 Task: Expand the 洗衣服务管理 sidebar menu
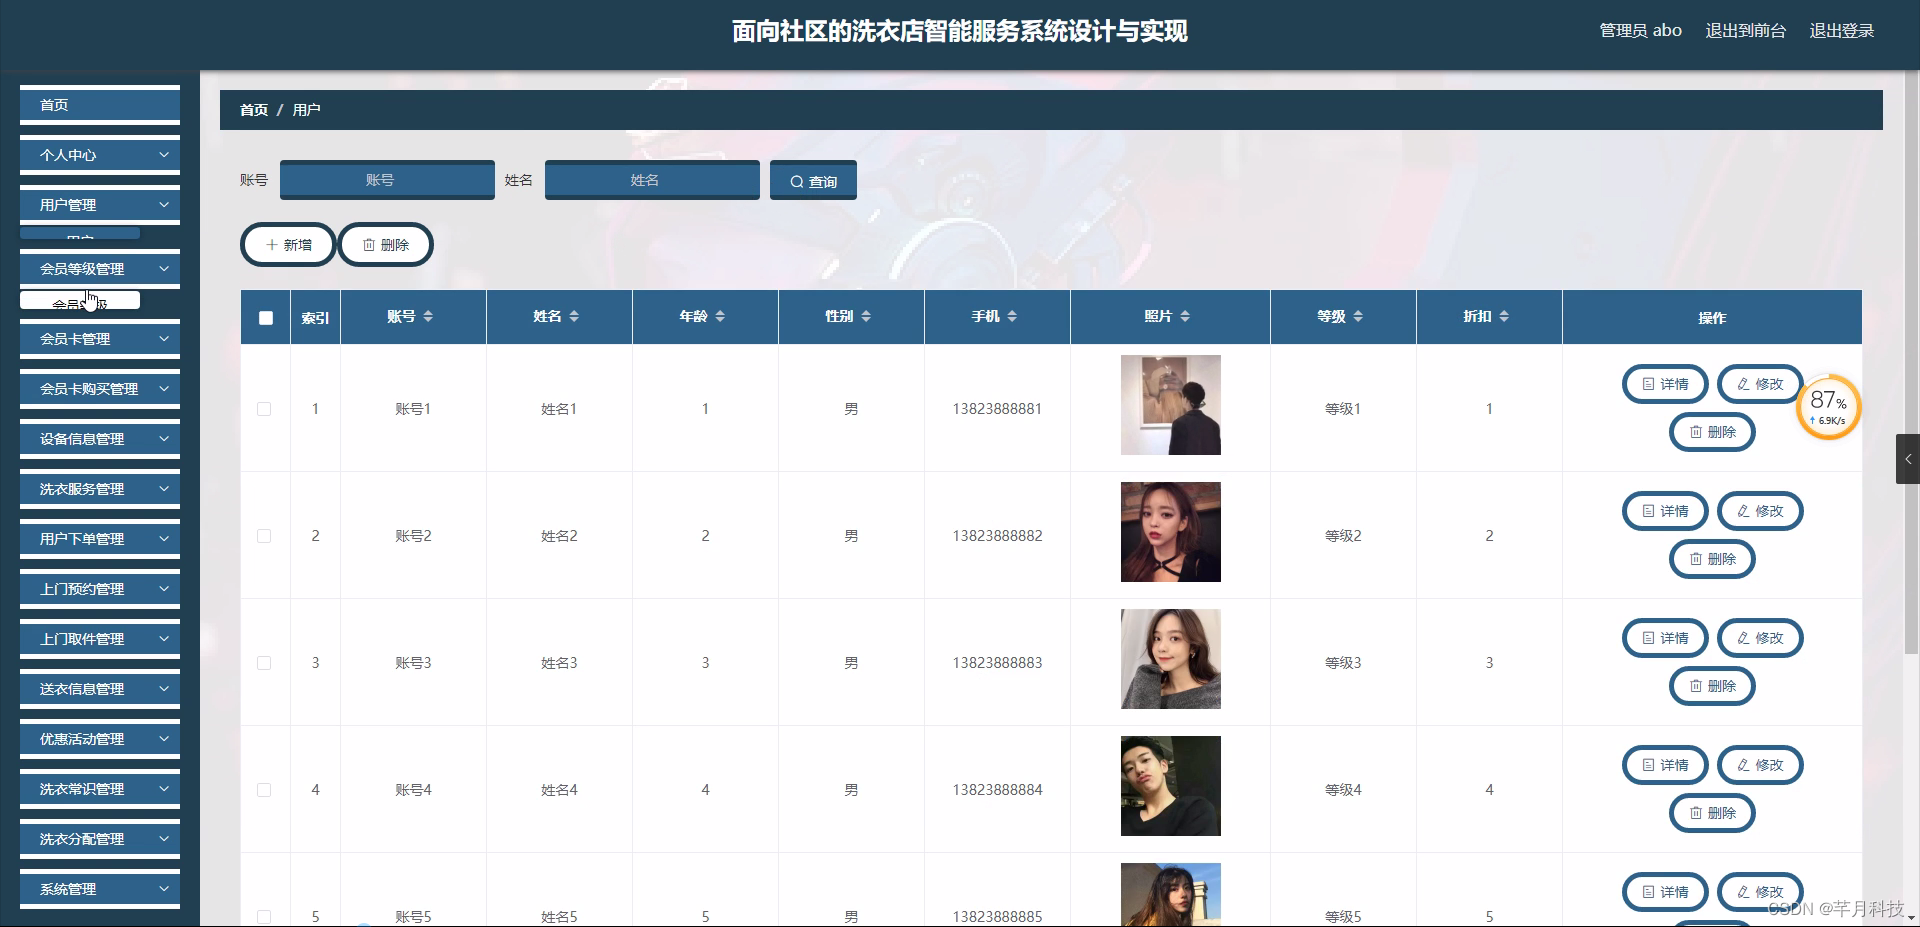tap(99, 488)
